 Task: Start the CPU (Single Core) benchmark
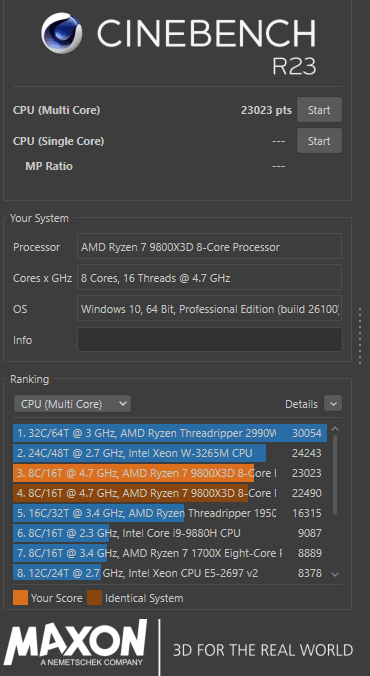click(x=319, y=141)
